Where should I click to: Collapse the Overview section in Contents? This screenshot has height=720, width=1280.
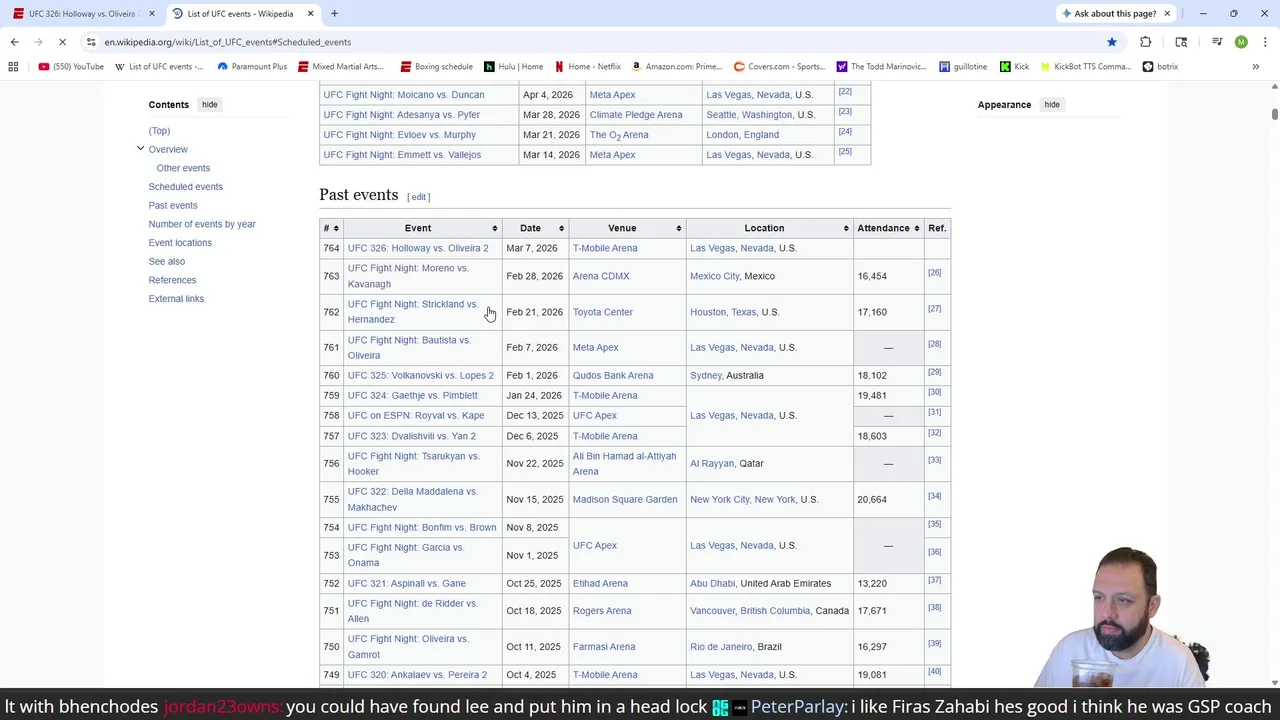140,149
